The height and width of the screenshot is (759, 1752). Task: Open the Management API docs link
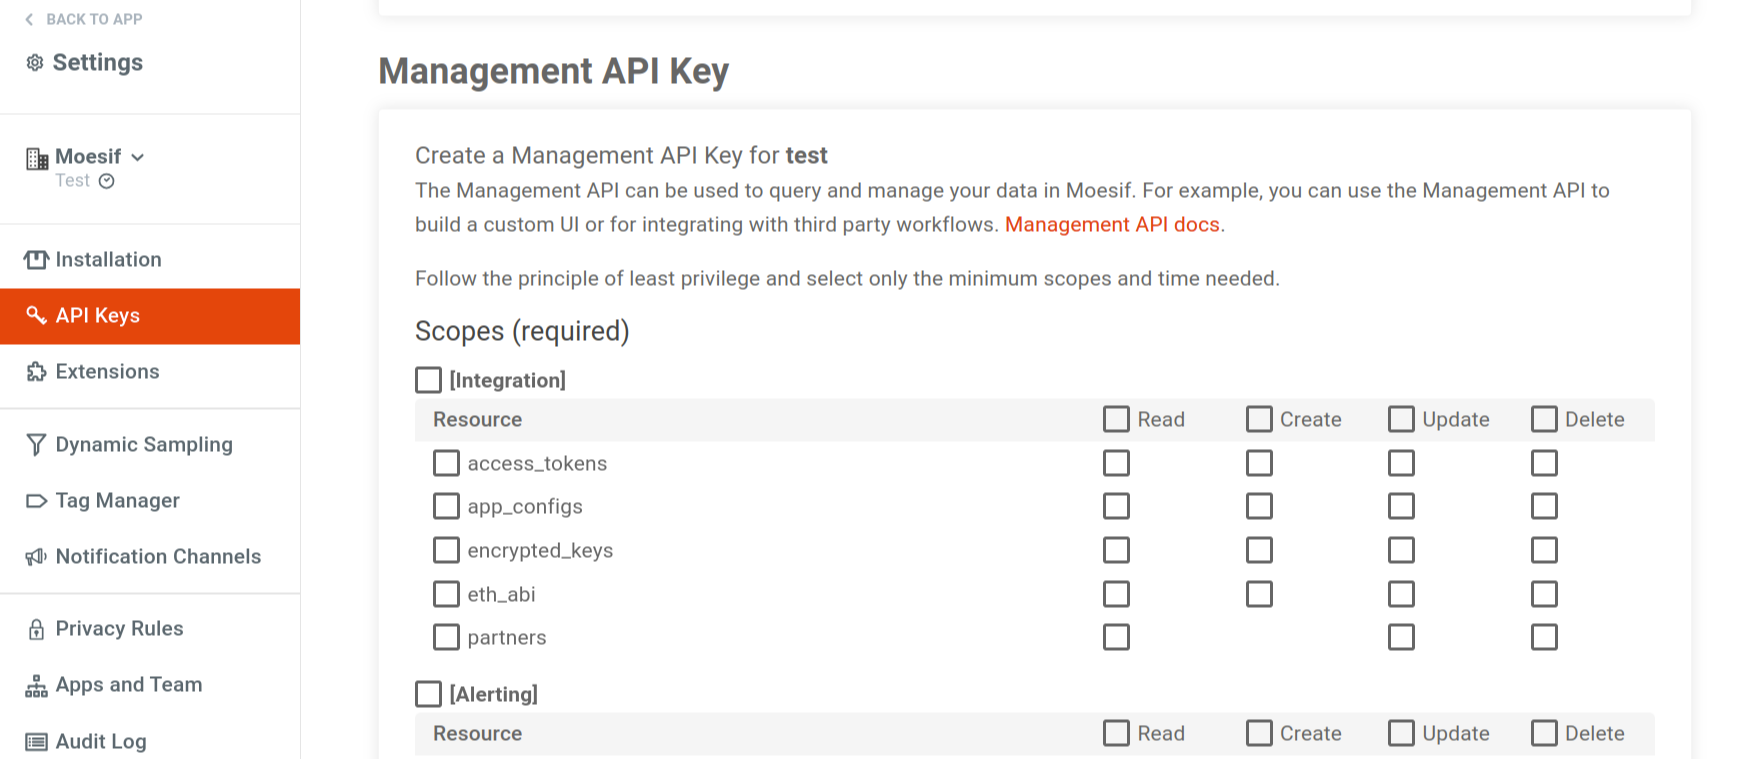click(1112, 224)
